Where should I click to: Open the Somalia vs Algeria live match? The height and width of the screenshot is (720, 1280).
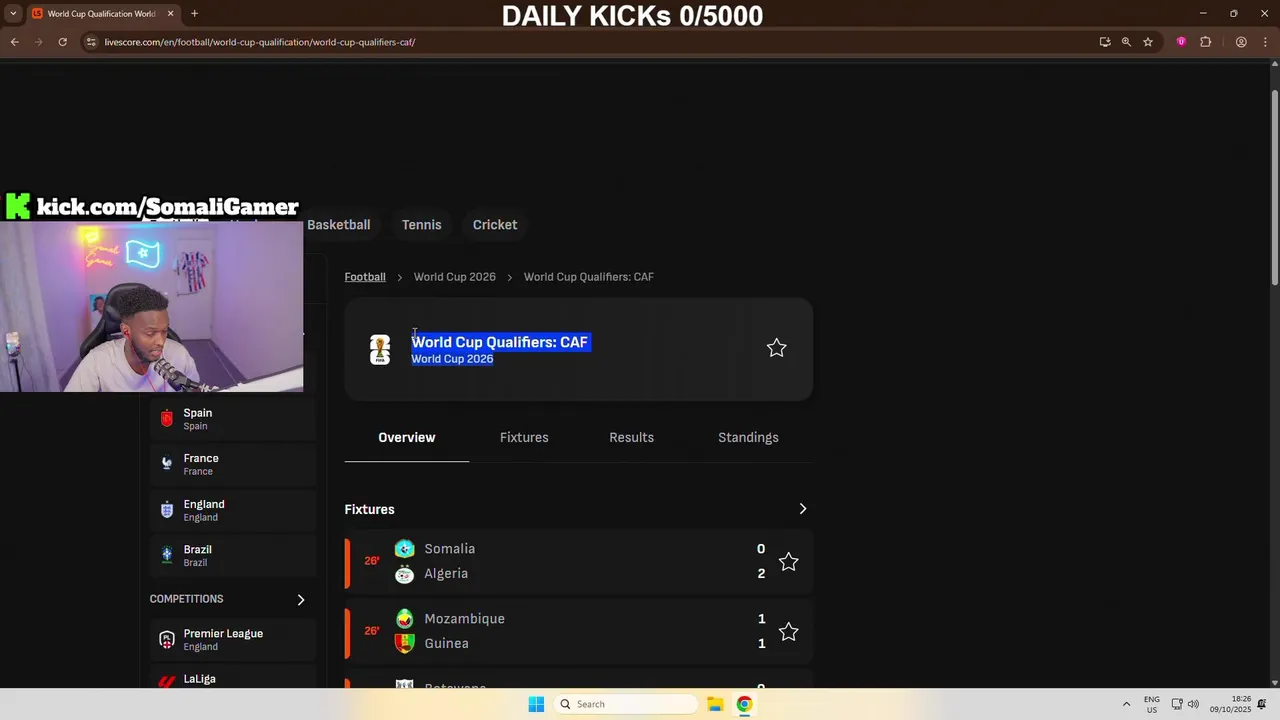point(578,561)
